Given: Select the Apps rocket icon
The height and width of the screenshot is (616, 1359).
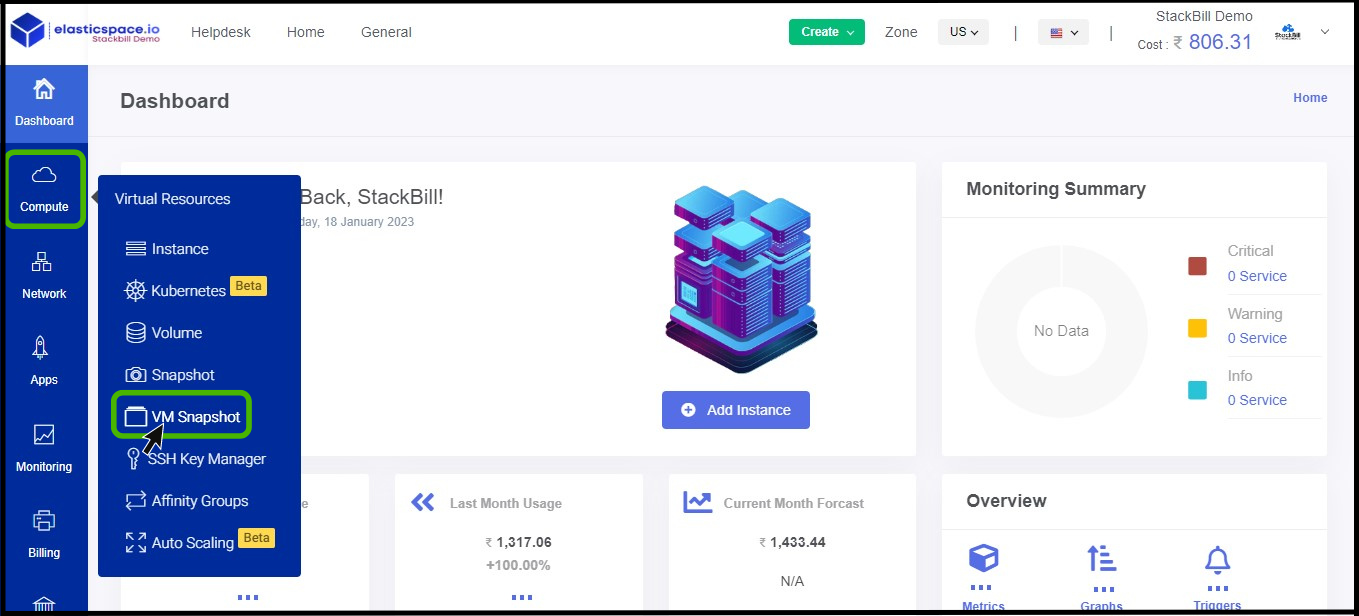Looking at the screenshot, I should pyautogui.click(x=43, y=349).
